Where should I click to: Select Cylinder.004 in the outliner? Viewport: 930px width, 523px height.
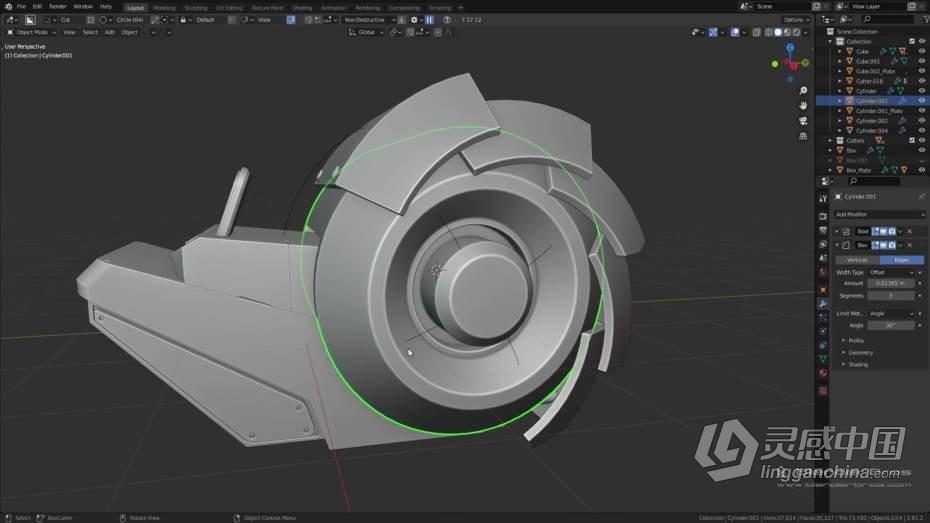point(871,130)
